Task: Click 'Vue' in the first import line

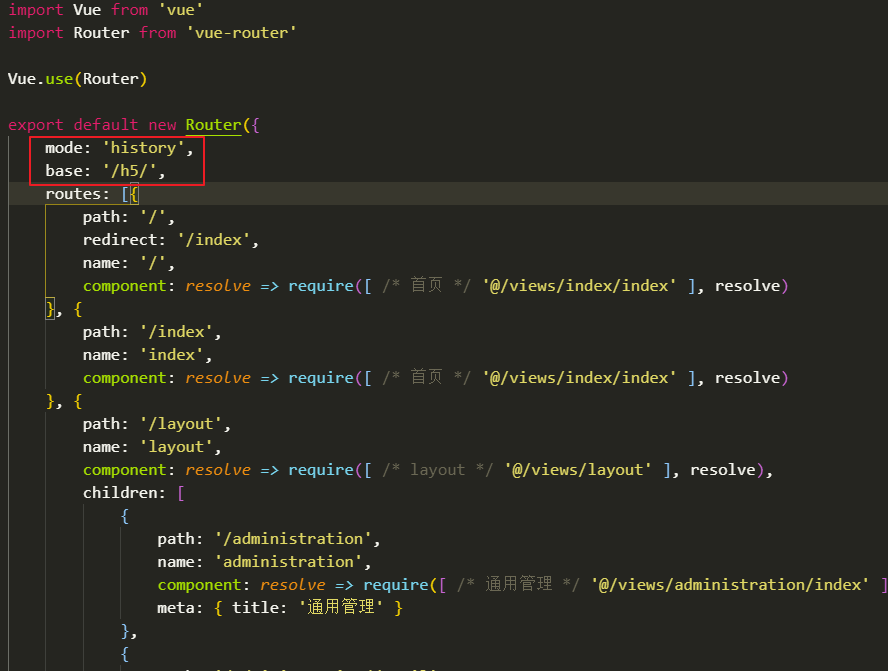Action: coord(87,10)
